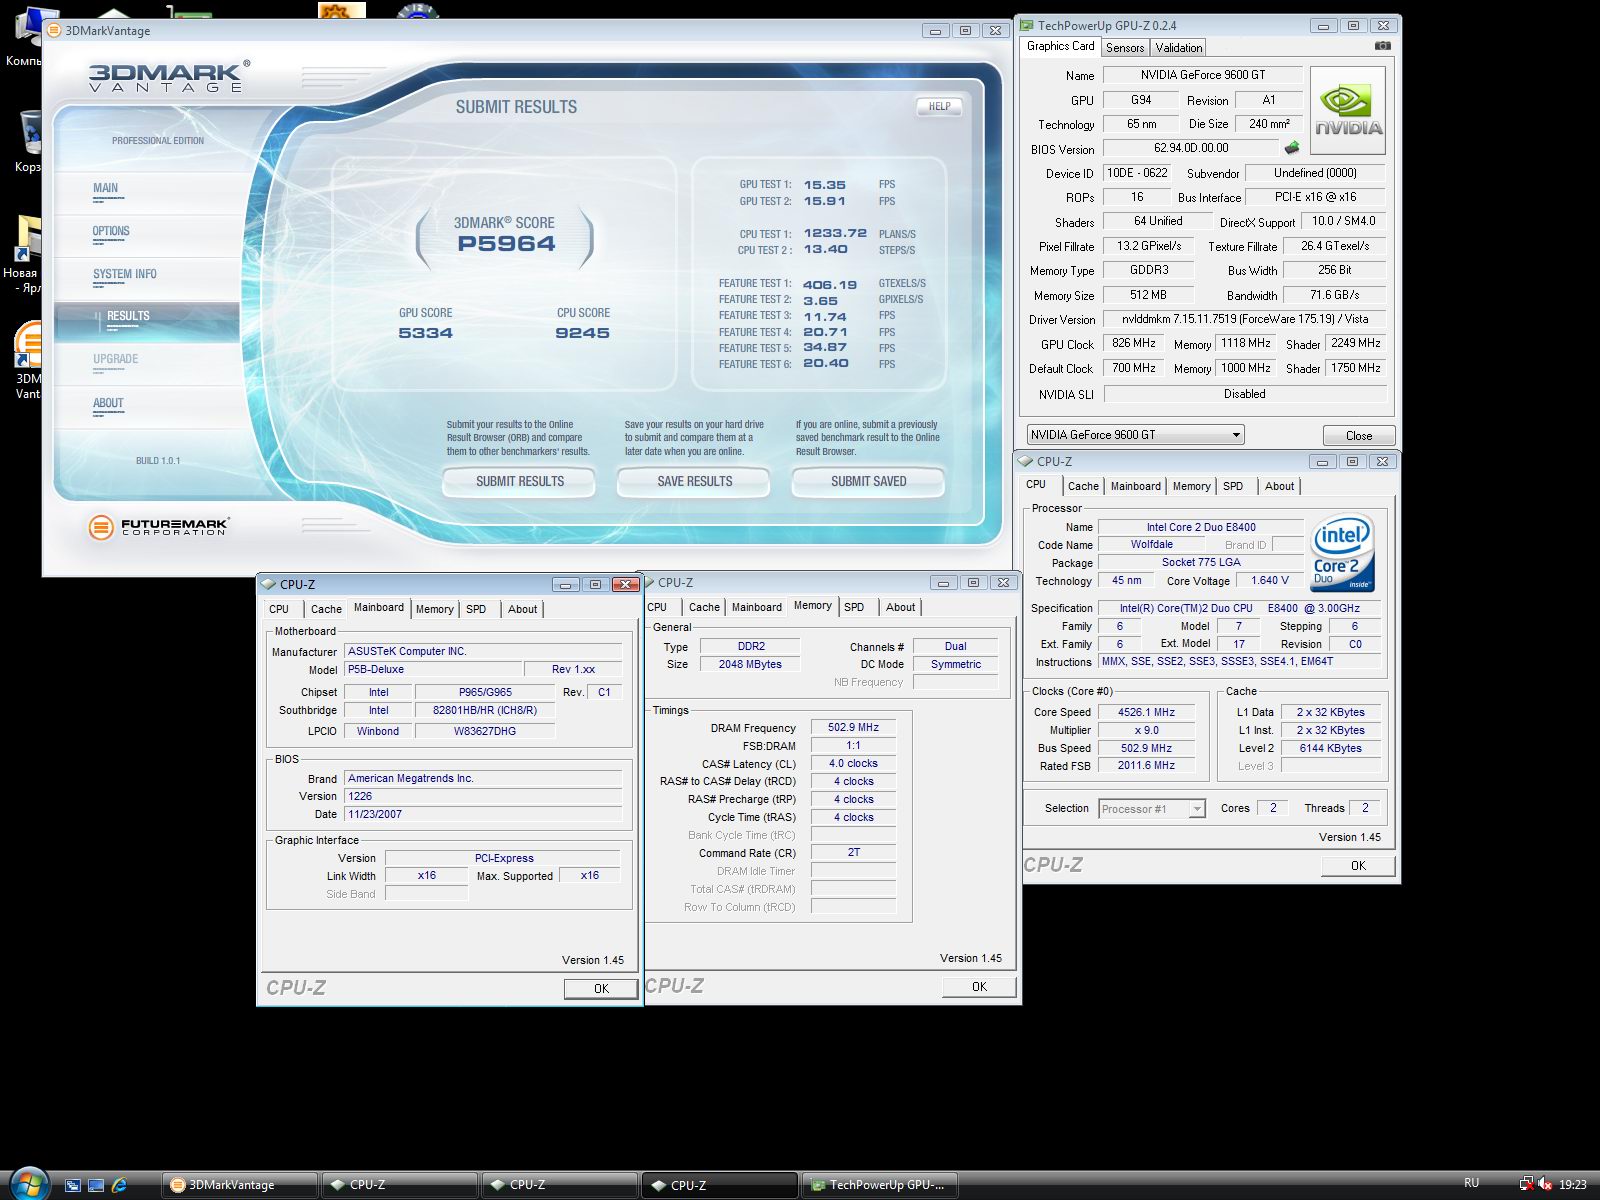Click the Feature Test 1 value 406.19
The height and width of the screenshot is (1200, 1600).
(x=830, y=284)
